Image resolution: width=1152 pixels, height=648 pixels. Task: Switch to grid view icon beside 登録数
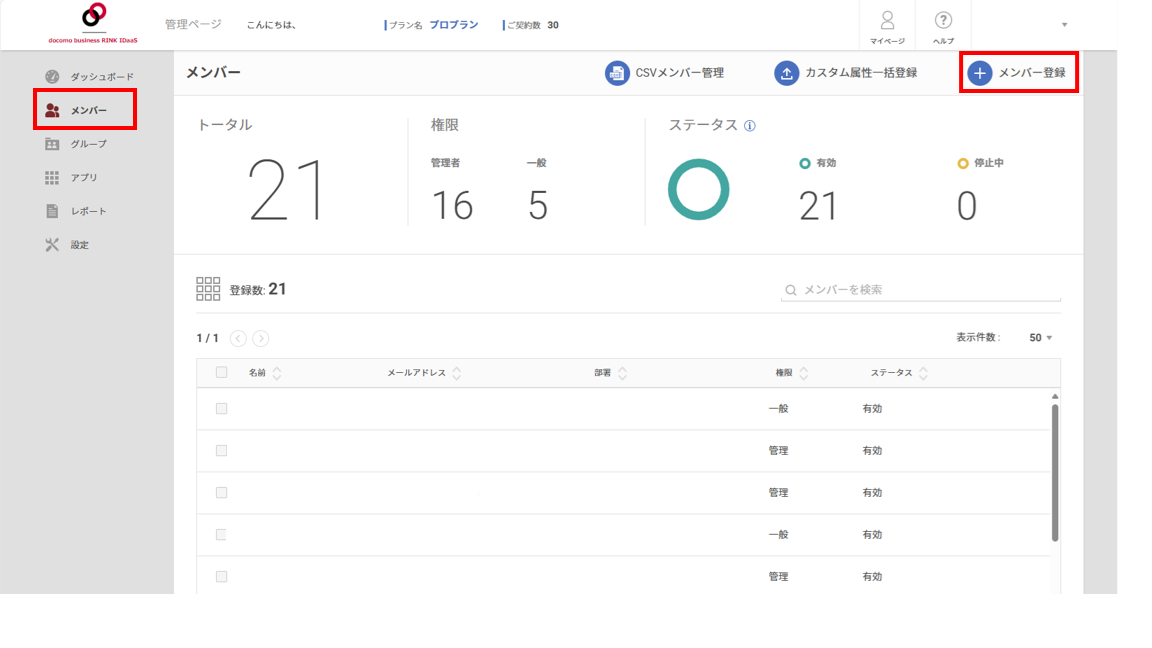point(208,289)
